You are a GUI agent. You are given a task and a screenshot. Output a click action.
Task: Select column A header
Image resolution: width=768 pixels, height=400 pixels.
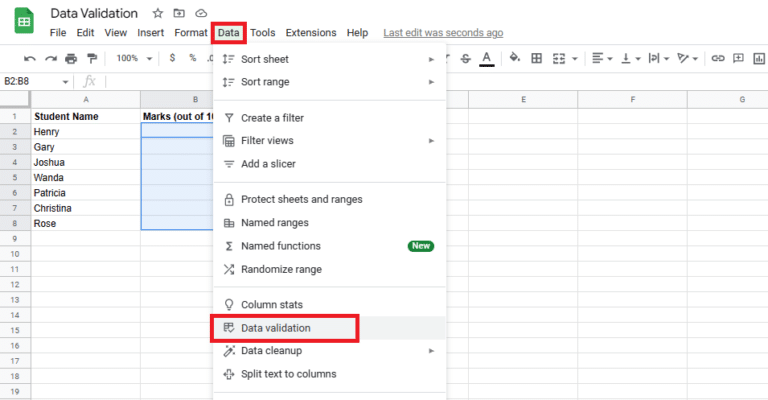click(86, 99)
